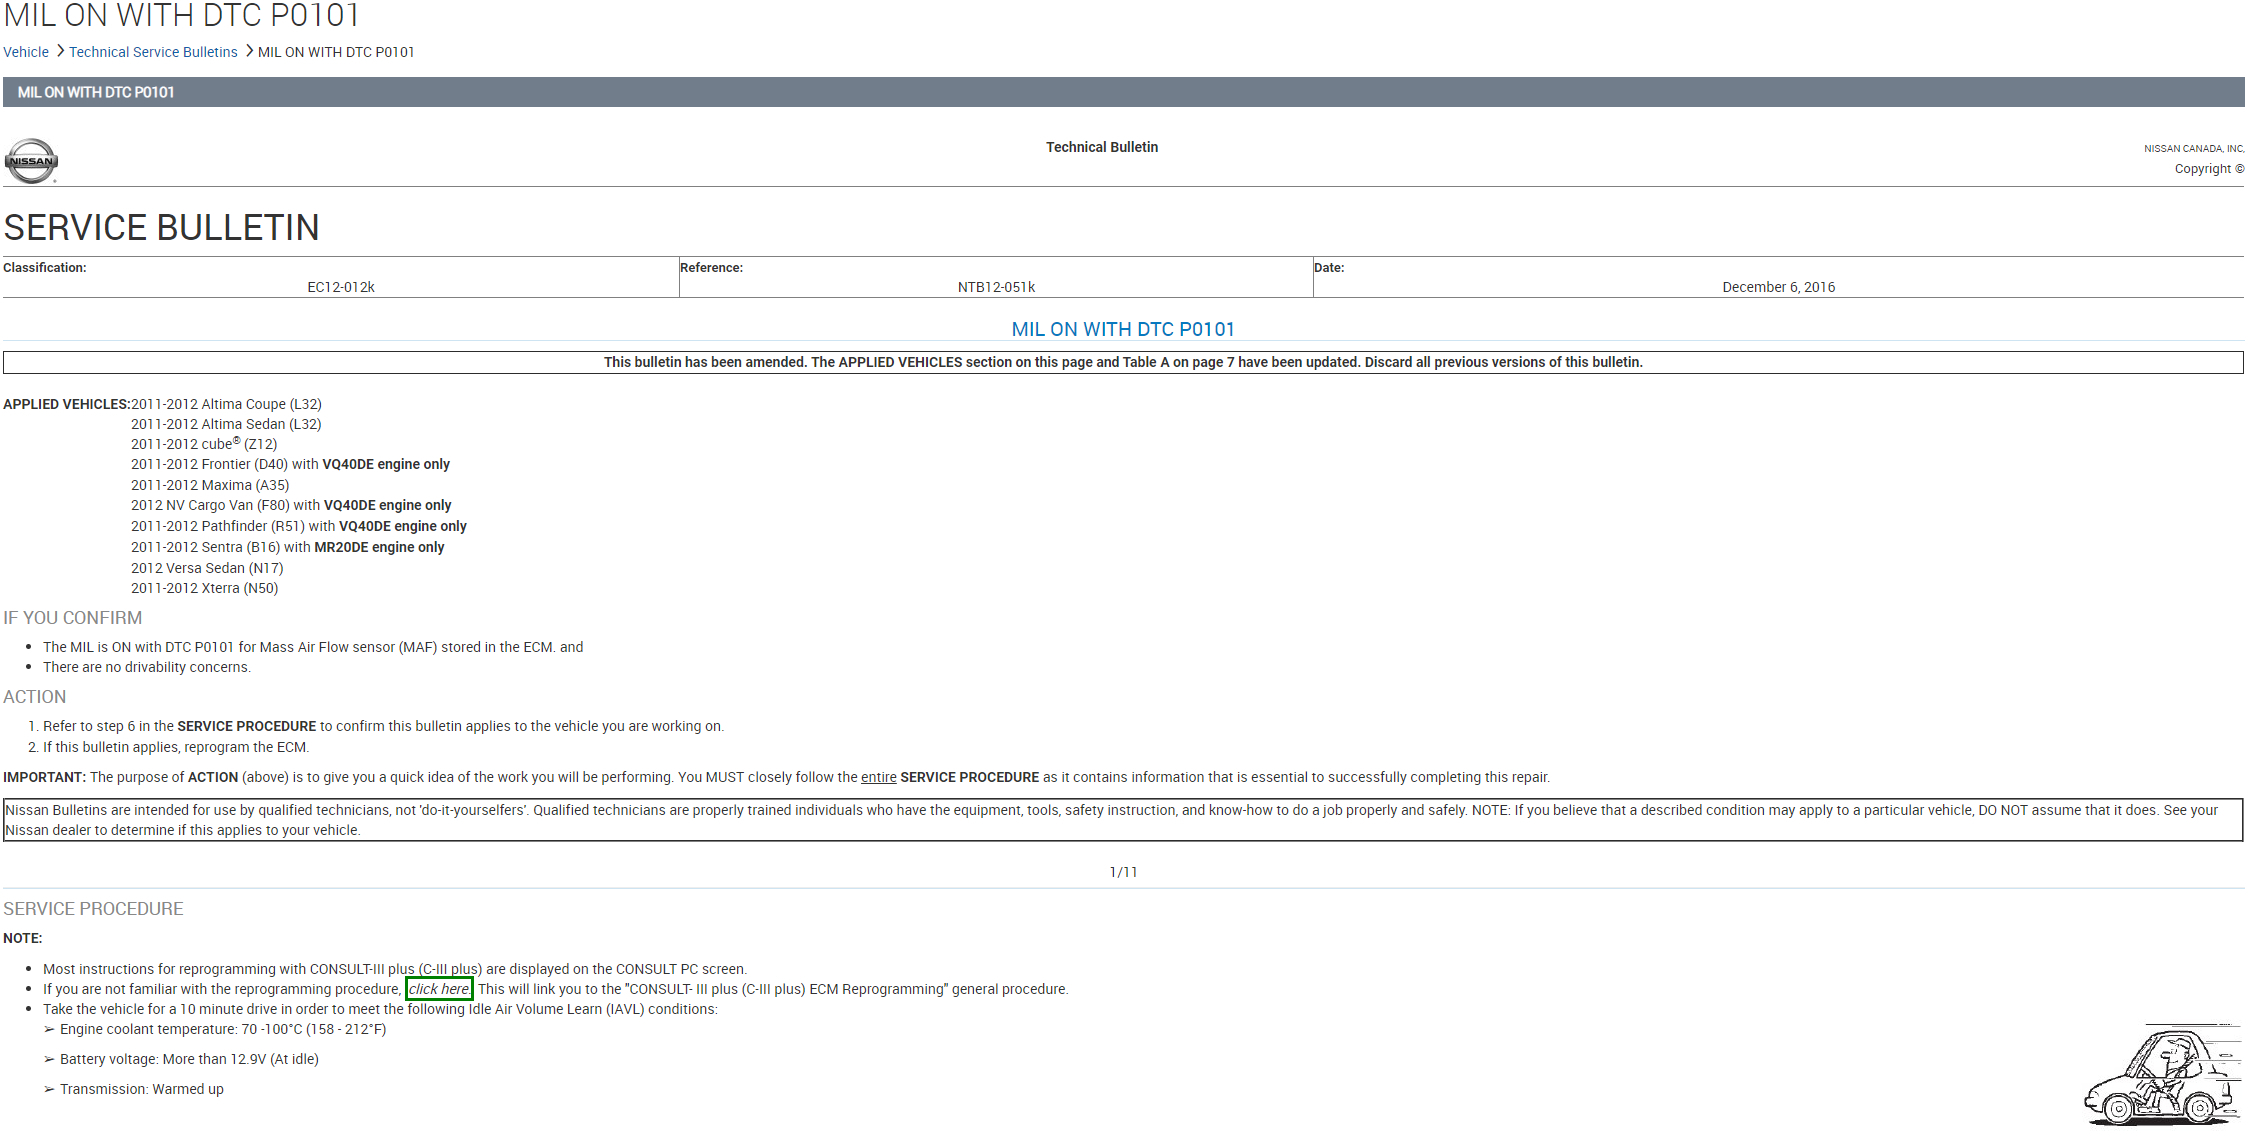Click the SERVICE BULLETIN heading

point(161,228)
